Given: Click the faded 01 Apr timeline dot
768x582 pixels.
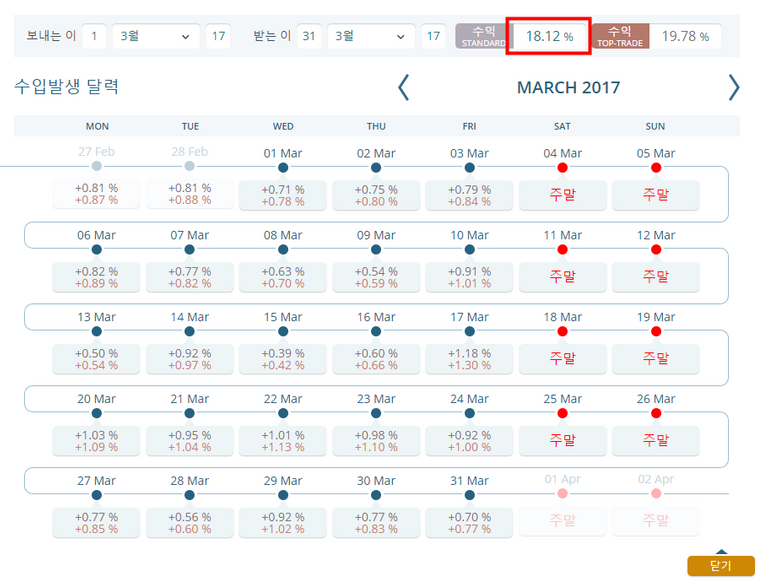Looking at the screenshot, I should (x=562, y=494).
